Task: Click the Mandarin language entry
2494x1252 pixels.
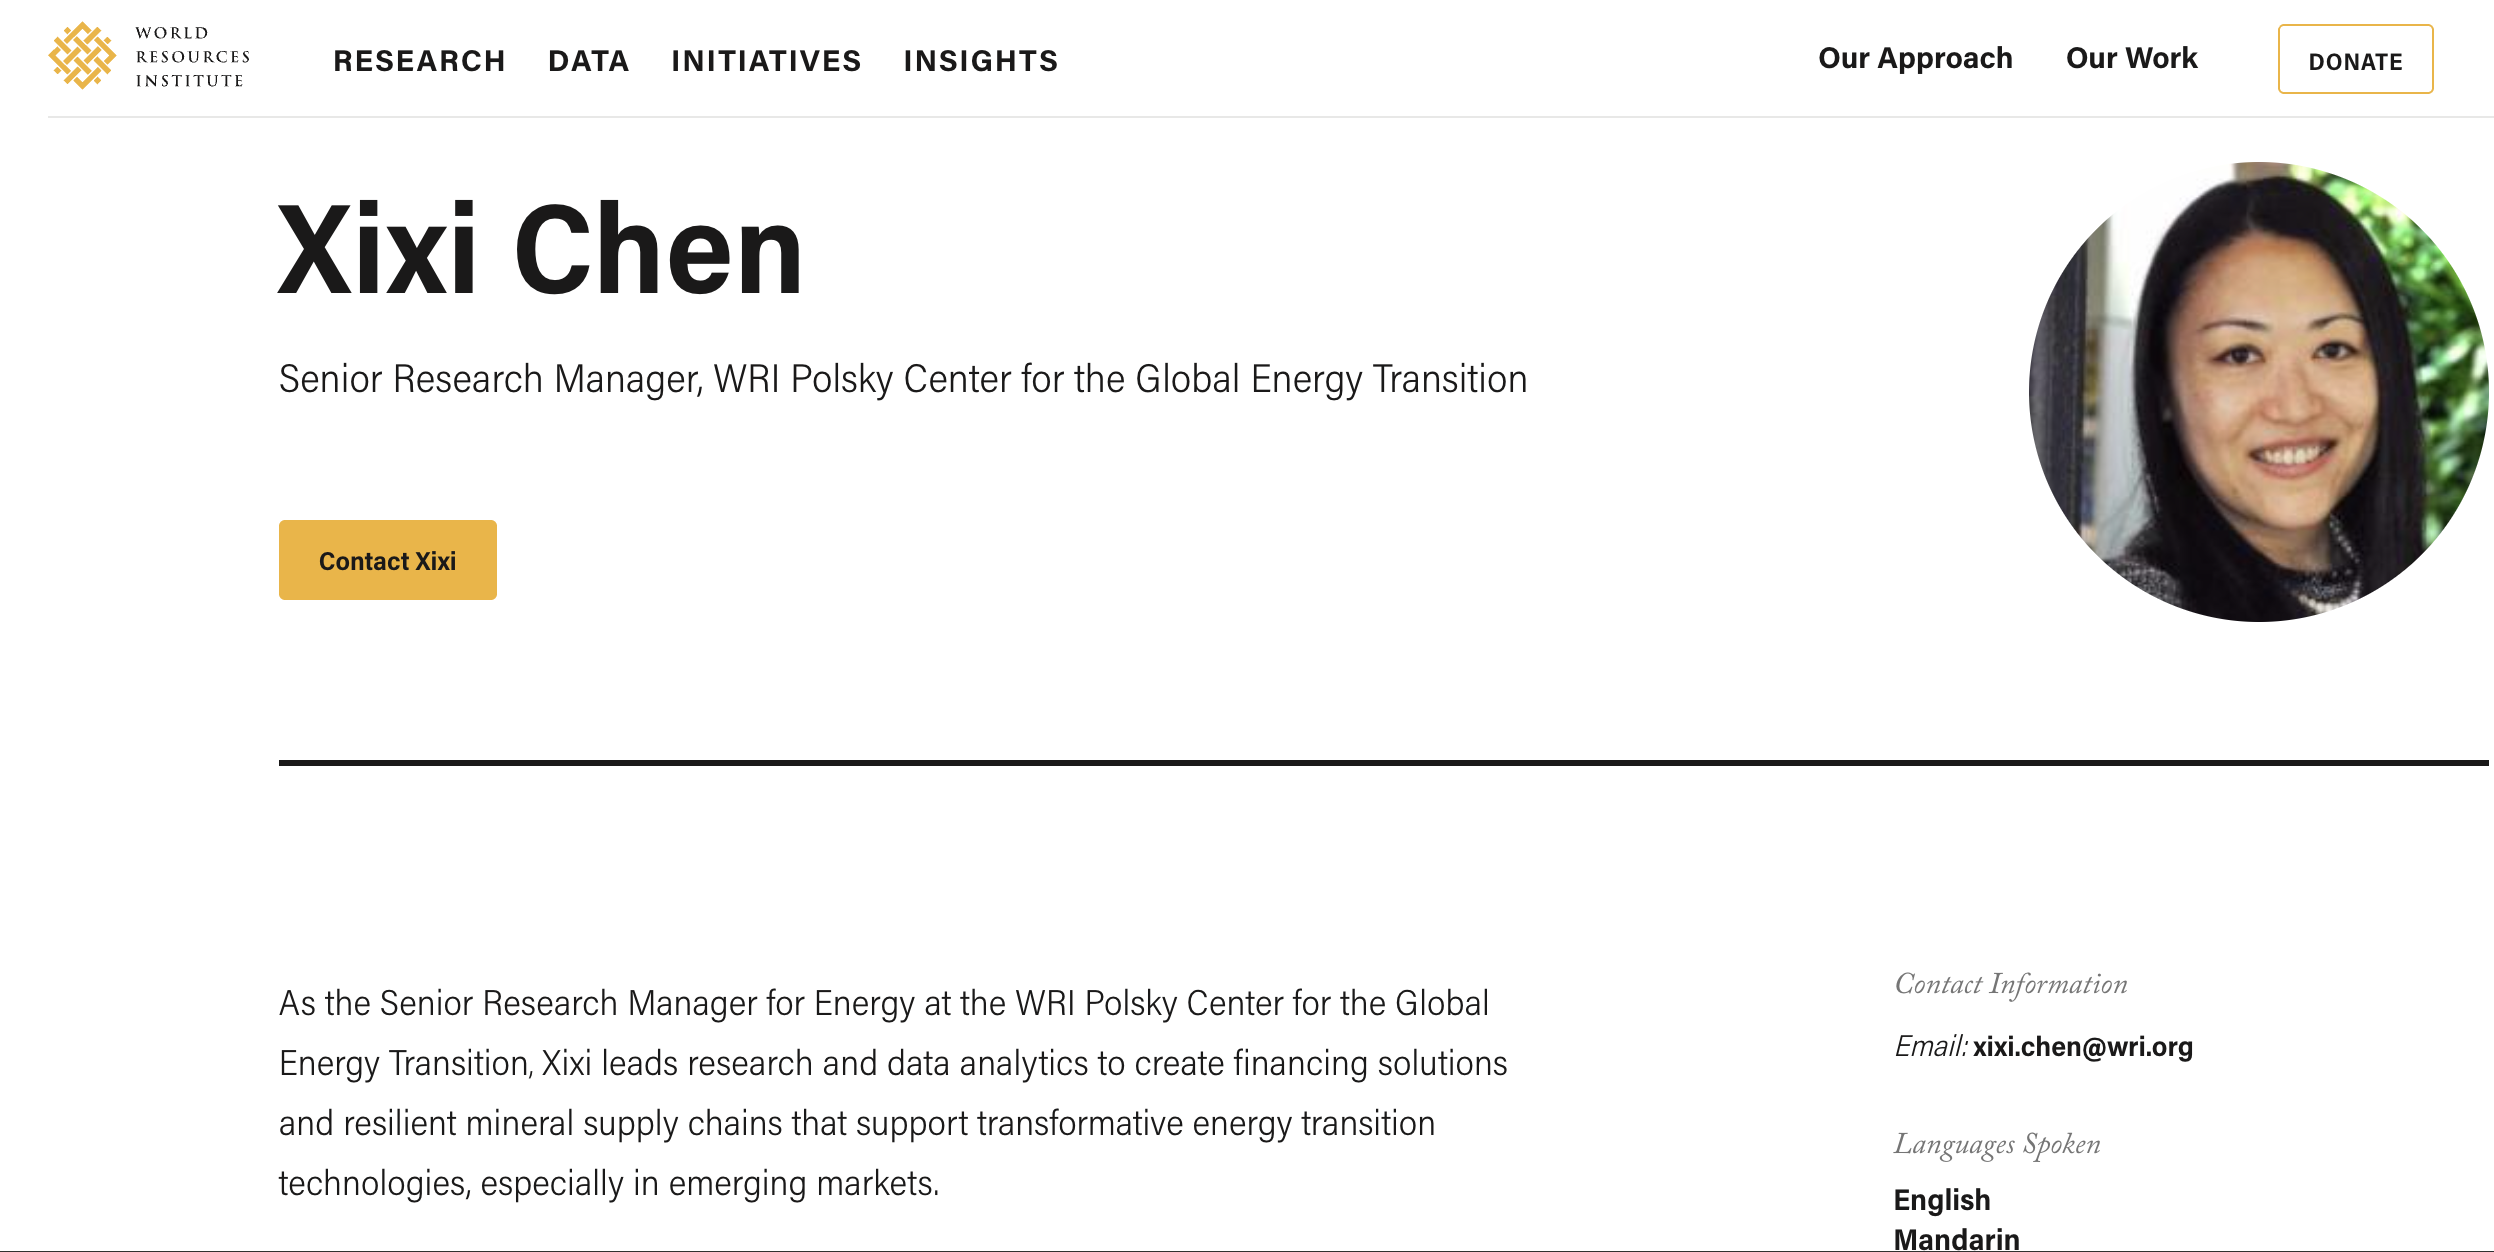Action: 1956,1239
